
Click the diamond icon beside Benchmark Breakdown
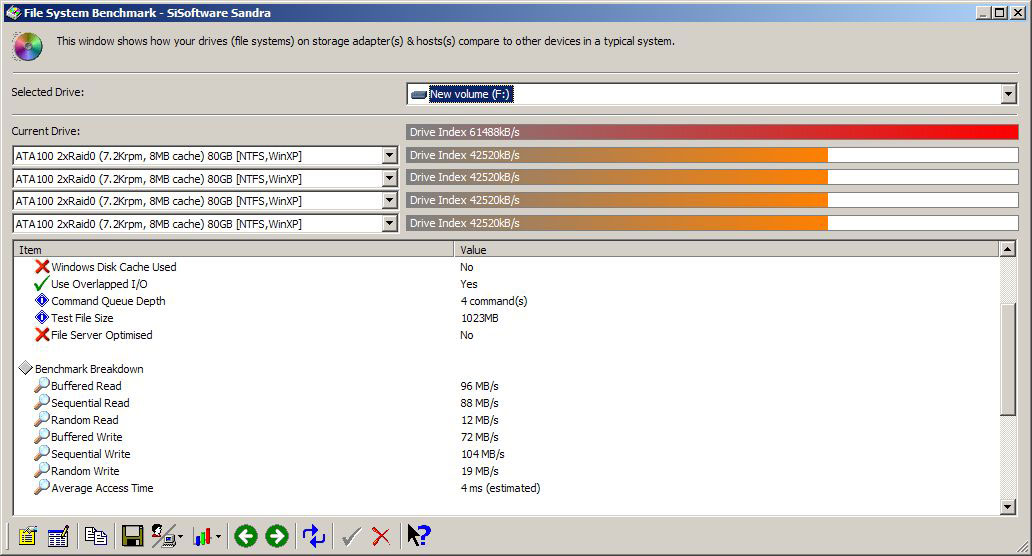[x=26, y=368]
